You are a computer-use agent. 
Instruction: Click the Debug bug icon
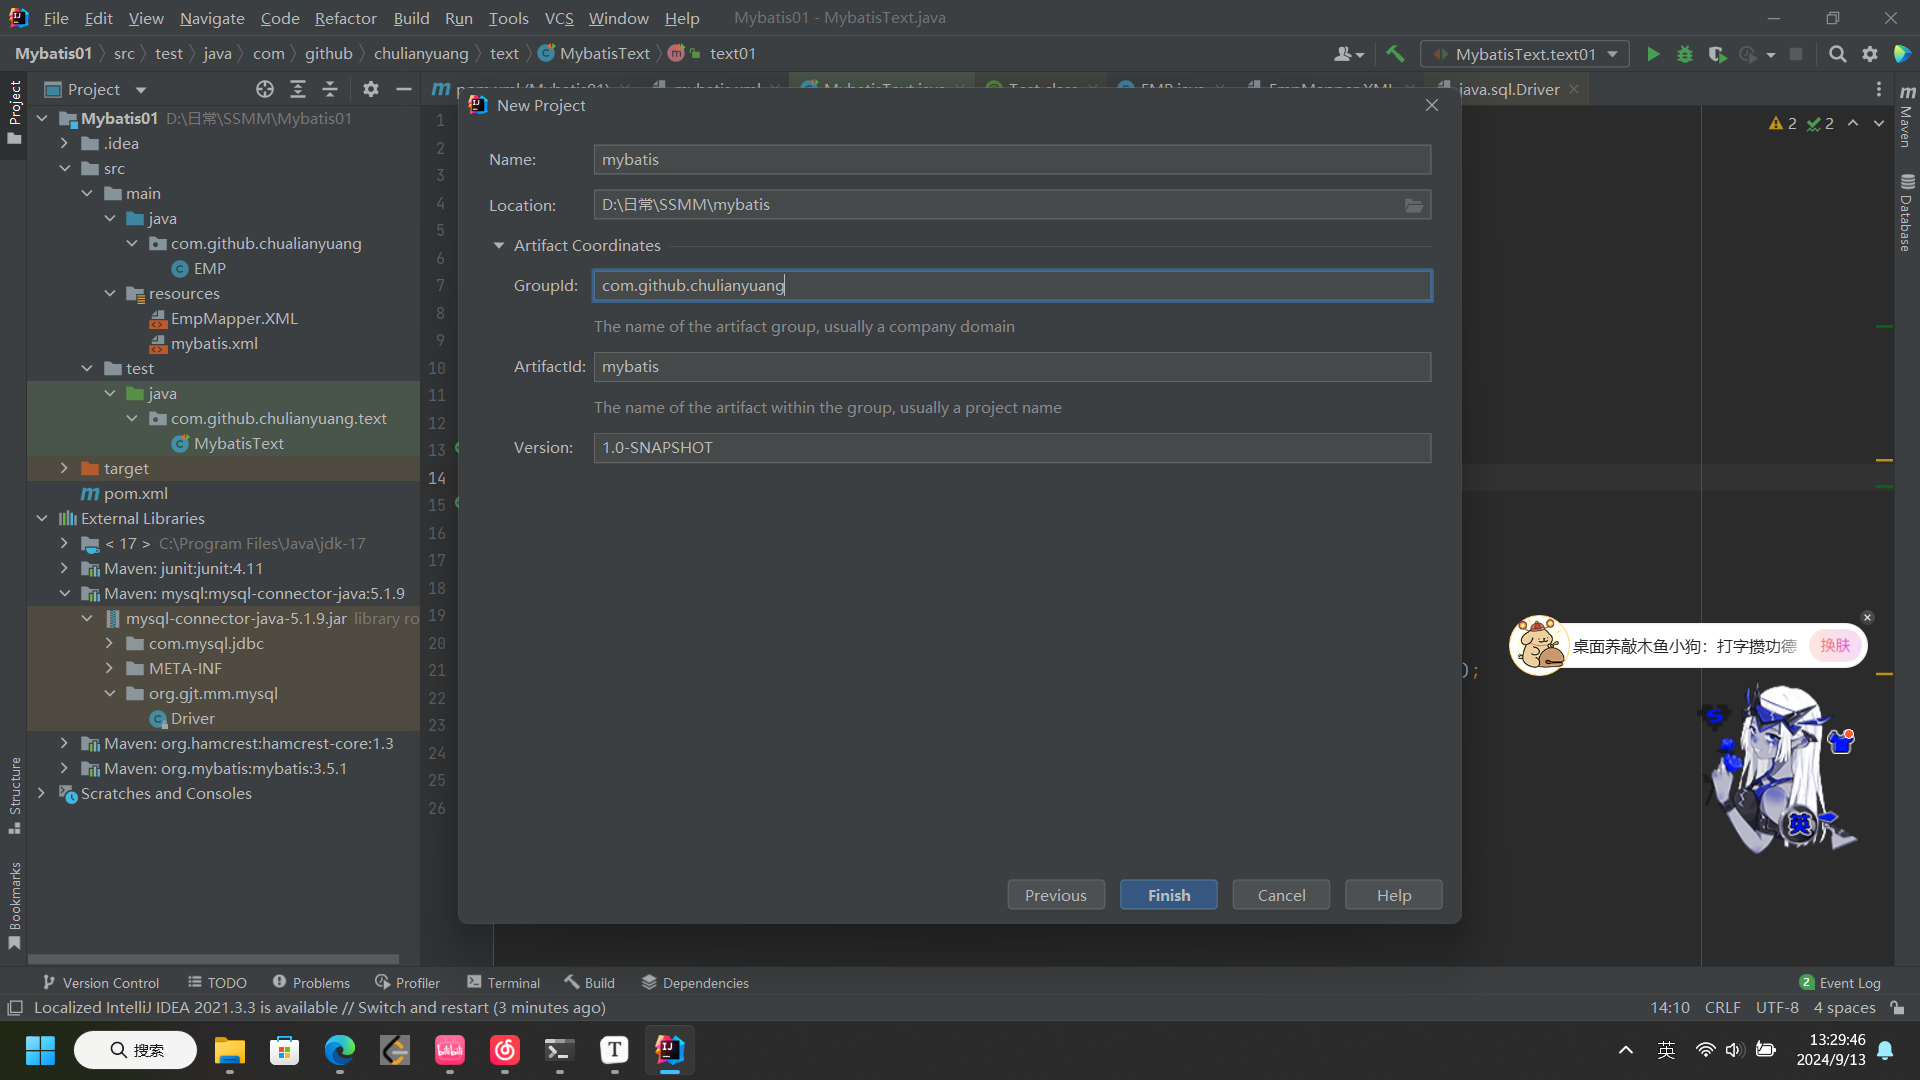[x=1685, y=54]
